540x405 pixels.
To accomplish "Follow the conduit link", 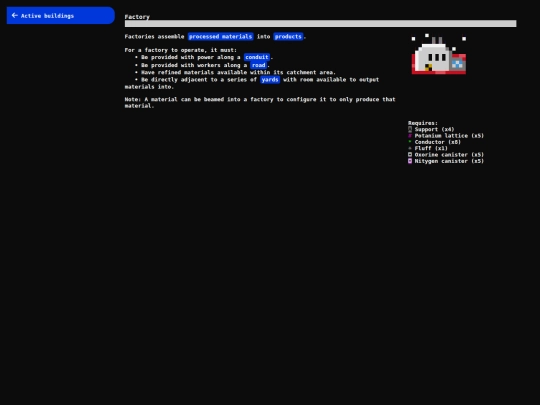I will coord(257,57).
